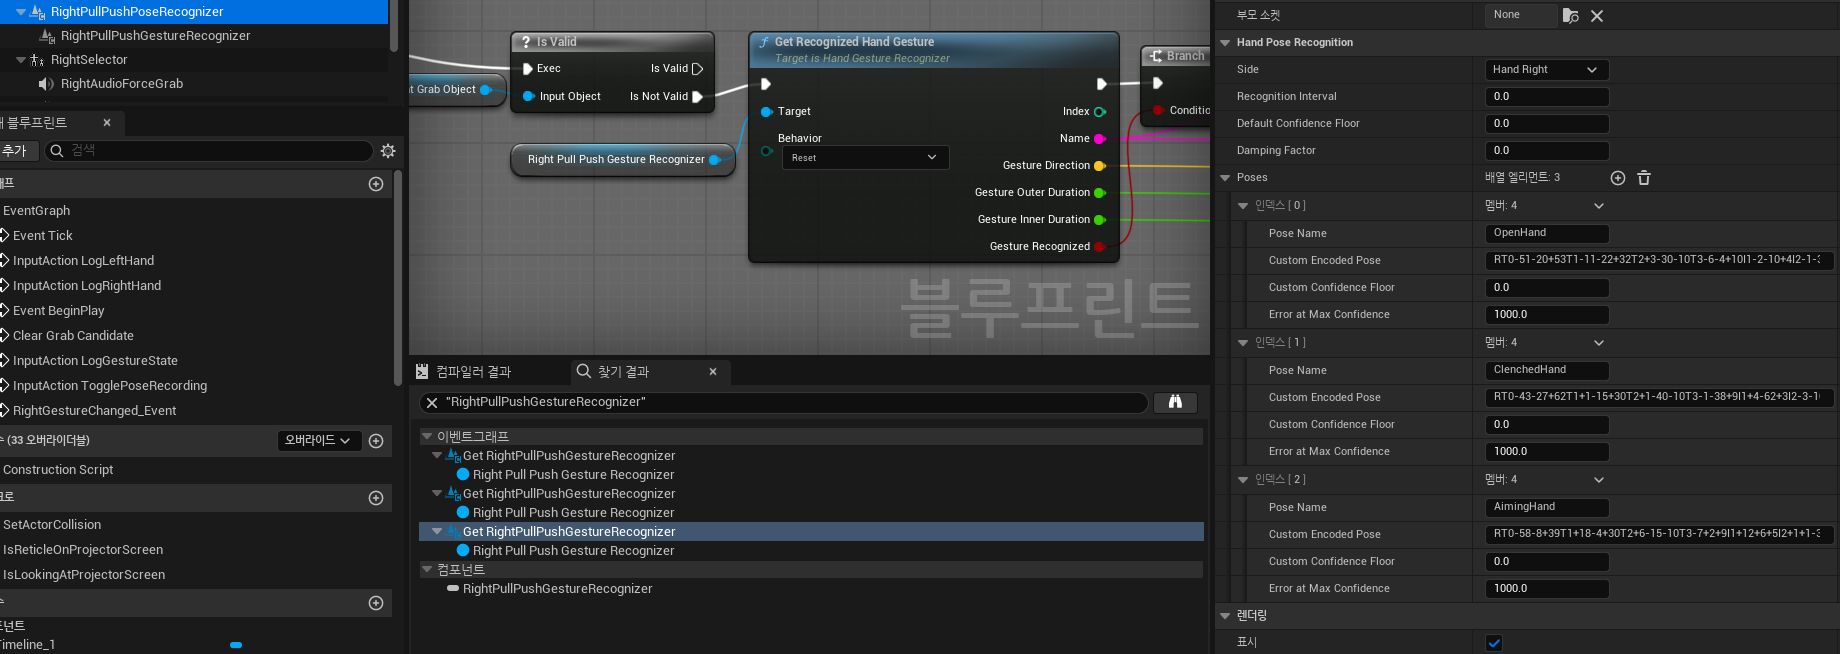The image size is (1840, 654).
Task: Select InputAction TogglePoseRecording event
Action: [x=110, y=386]
